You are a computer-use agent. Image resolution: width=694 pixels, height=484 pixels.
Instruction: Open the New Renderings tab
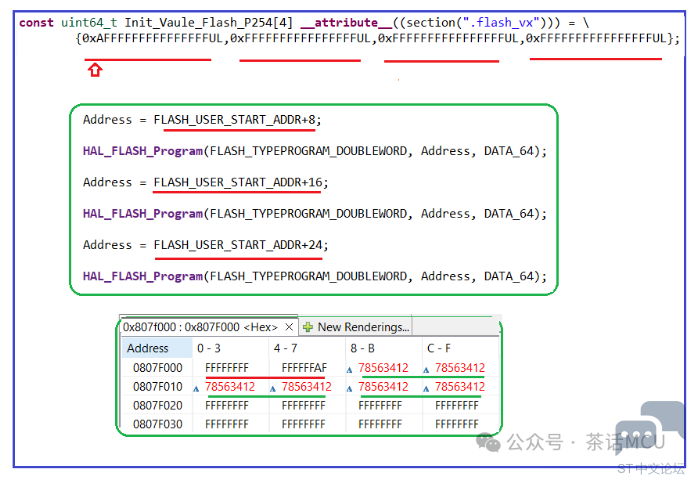click(362, 327)
